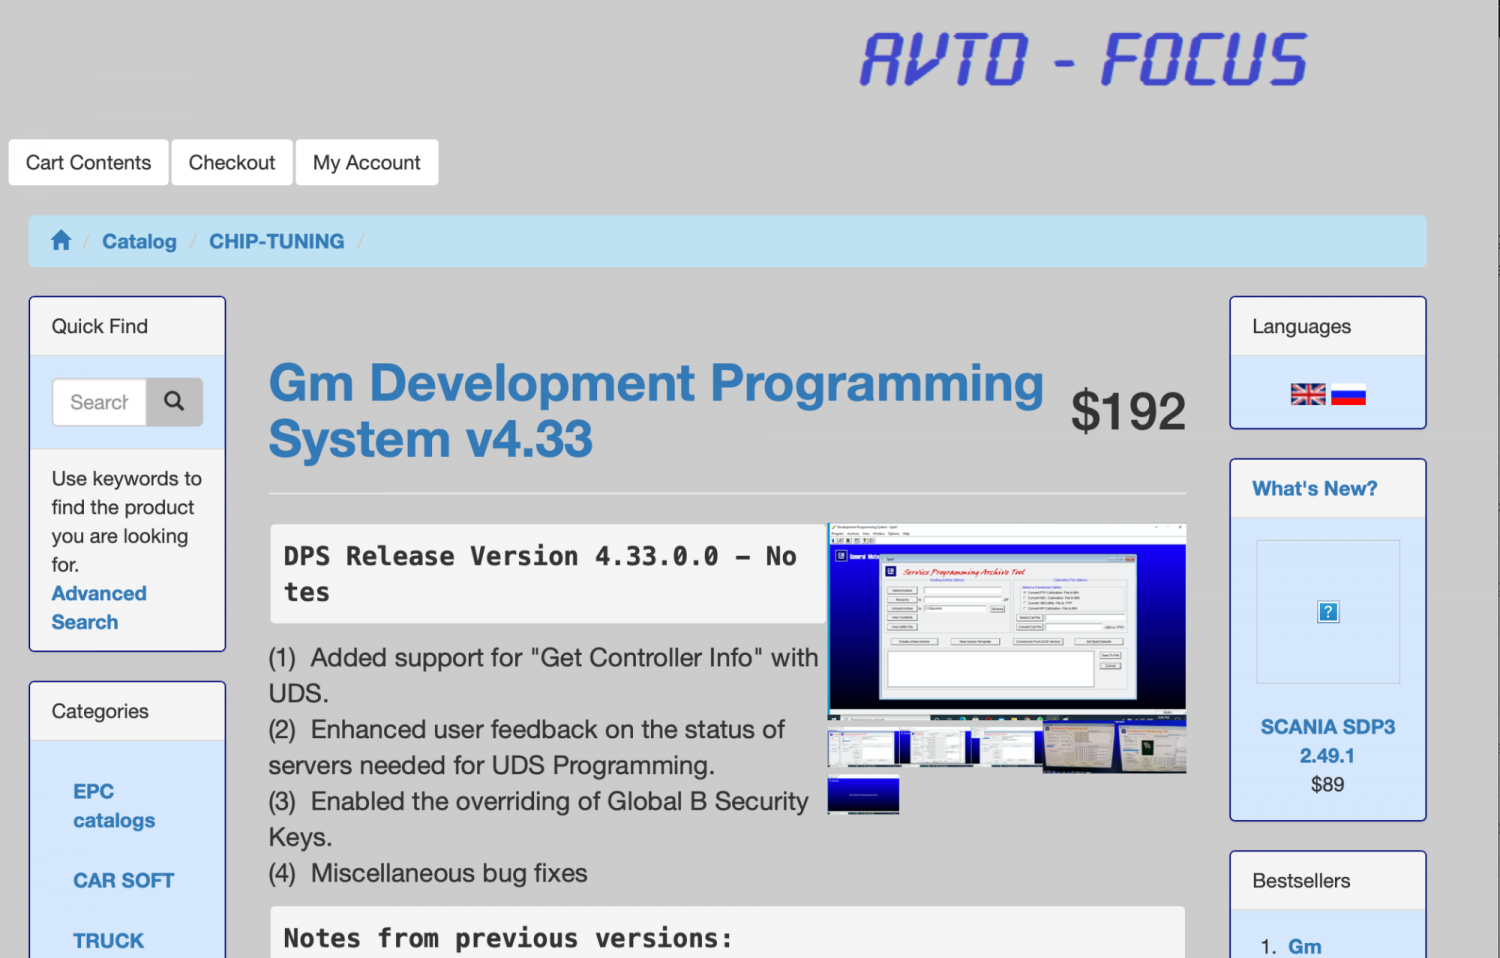Click the 'Categories' panel heading
Image resolution: width=1500 pixels, height=958 pixels.
tap(100, 711)
